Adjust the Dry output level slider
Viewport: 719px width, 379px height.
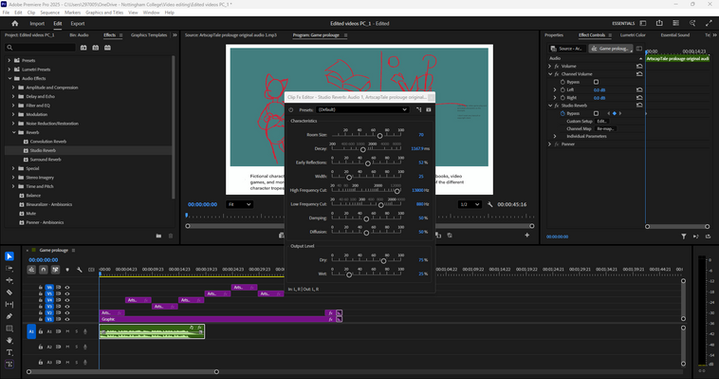383,261
